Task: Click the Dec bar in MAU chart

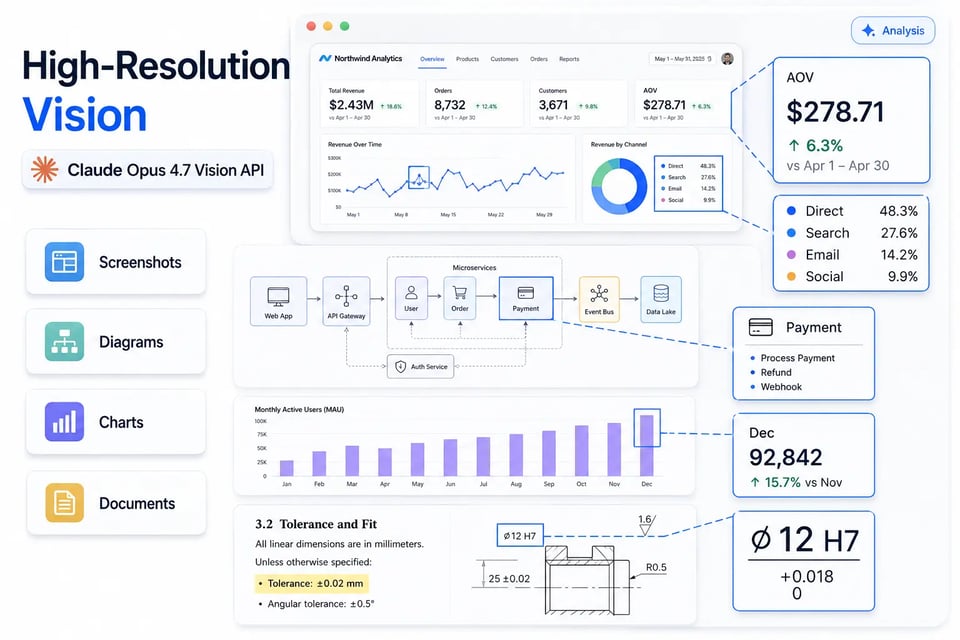Action: click(647, 445)
